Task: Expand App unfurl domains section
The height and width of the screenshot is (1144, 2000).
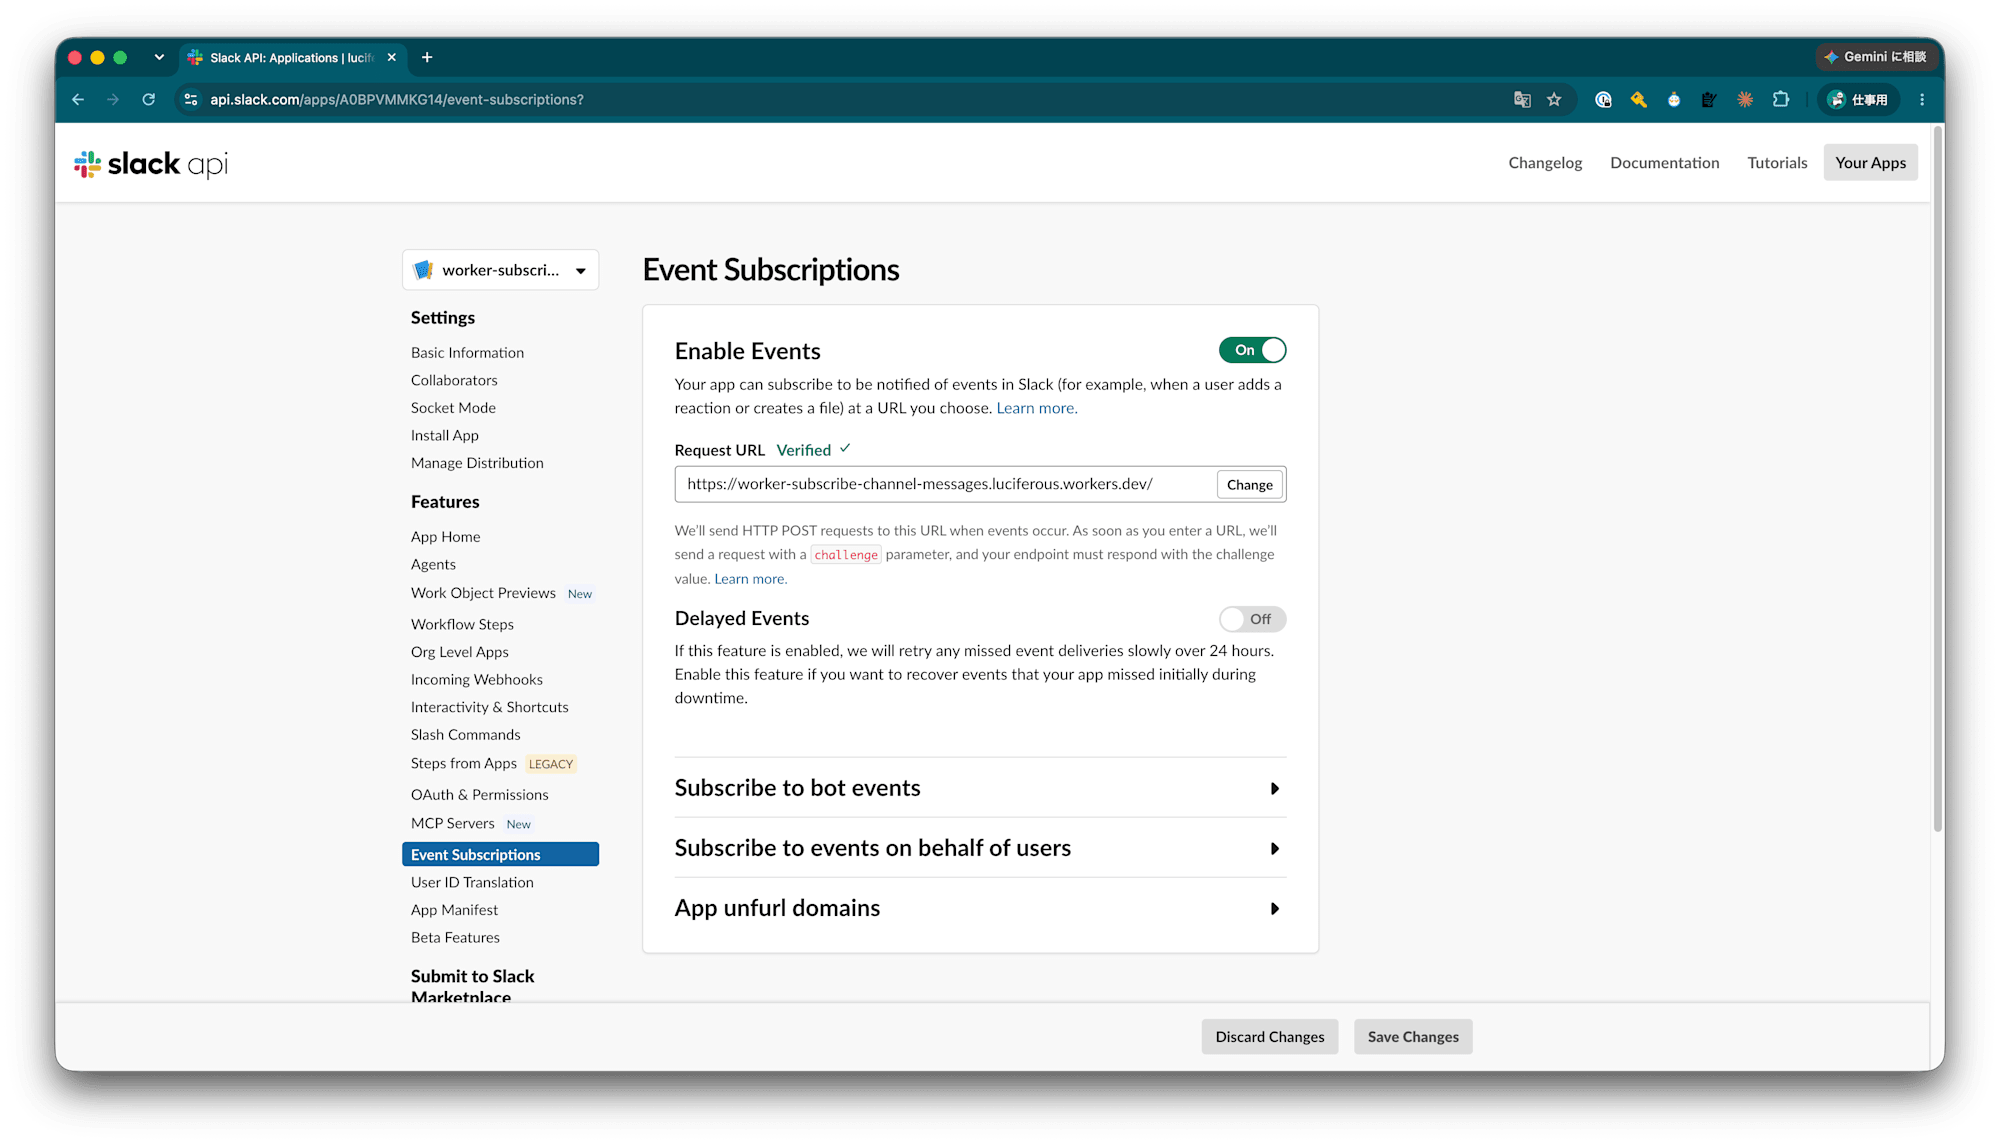Action: [980, 908]
